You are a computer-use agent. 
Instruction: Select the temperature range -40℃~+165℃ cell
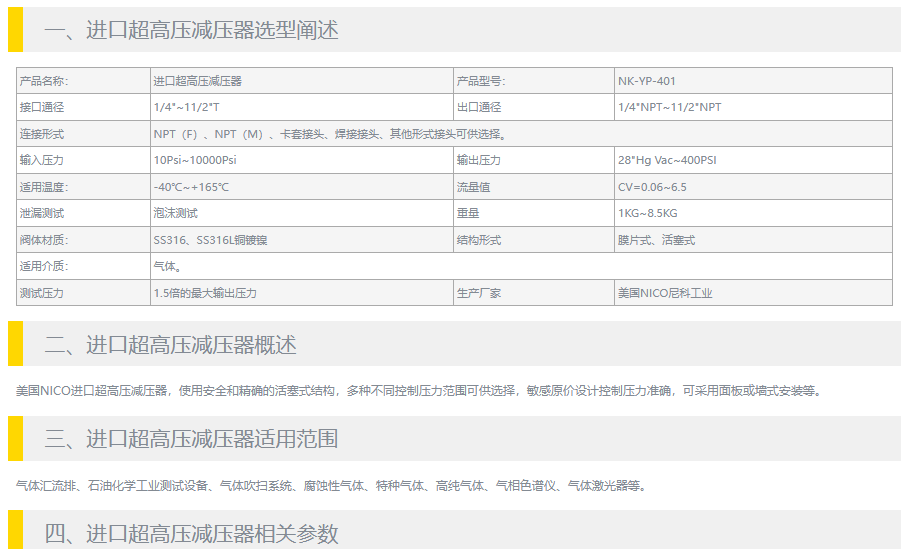click(191, 187)
